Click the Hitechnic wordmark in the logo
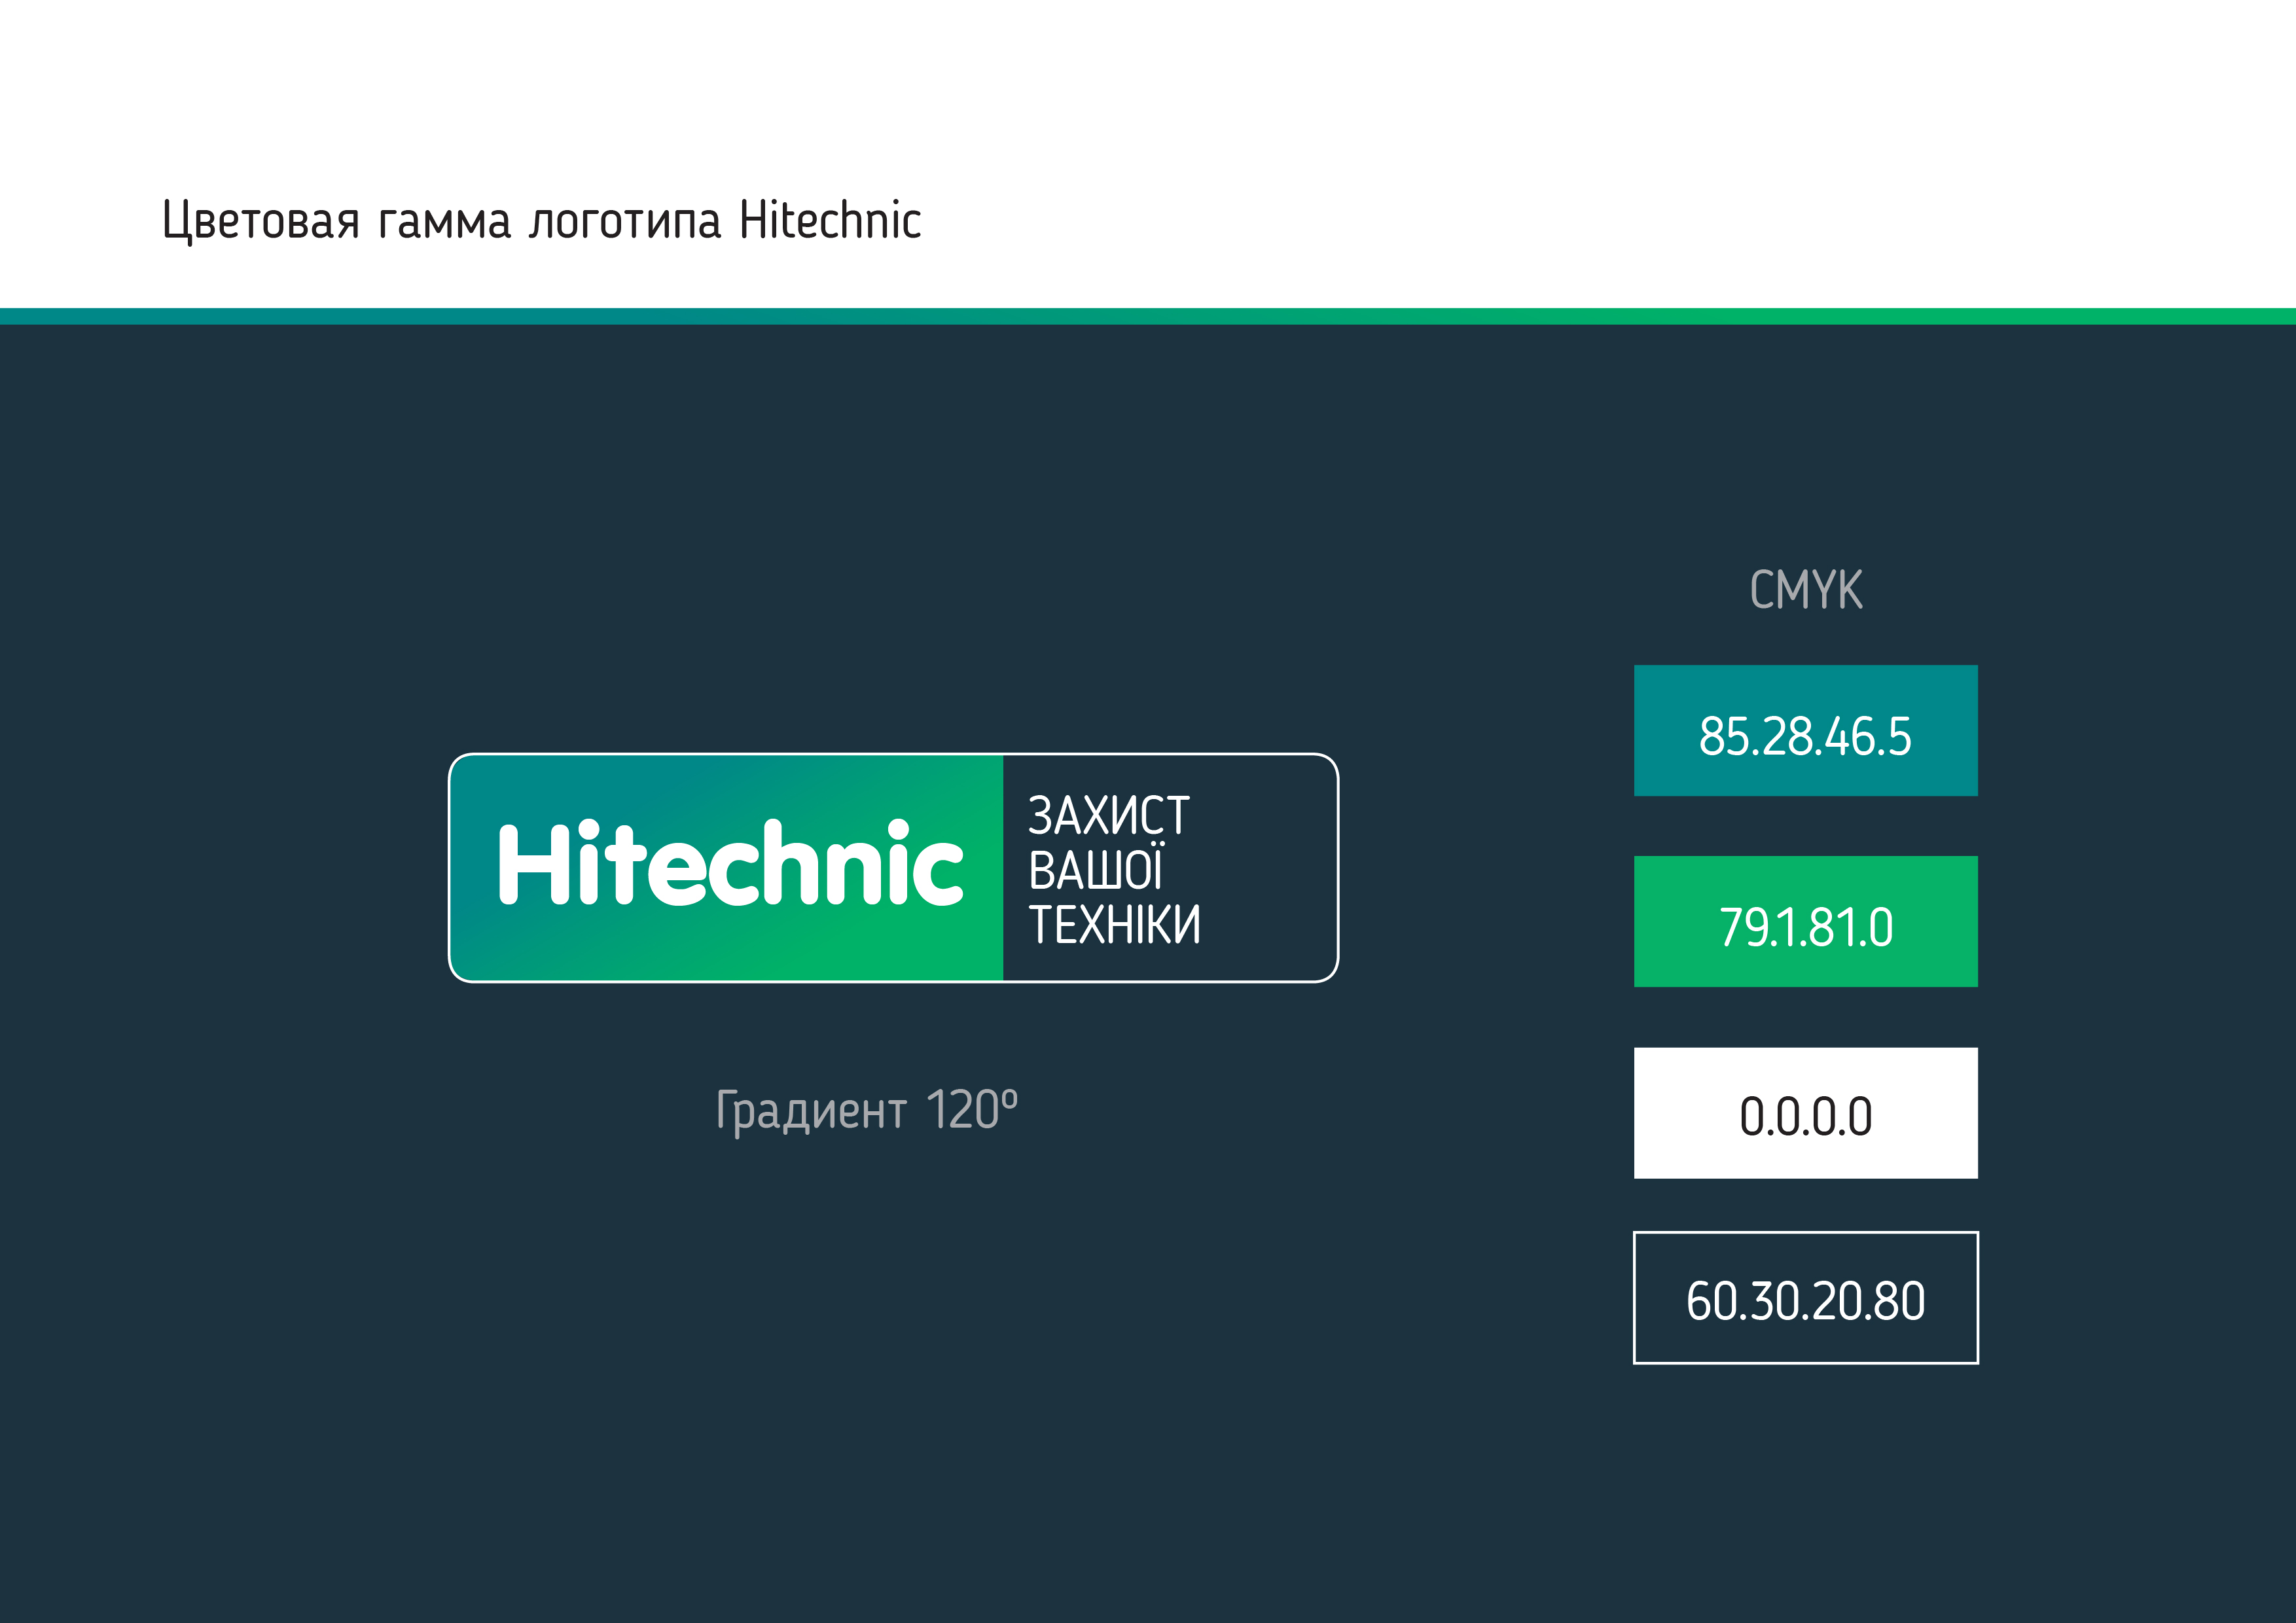This screenshot has width=2296, height=1623. click(x=730, y=862)
